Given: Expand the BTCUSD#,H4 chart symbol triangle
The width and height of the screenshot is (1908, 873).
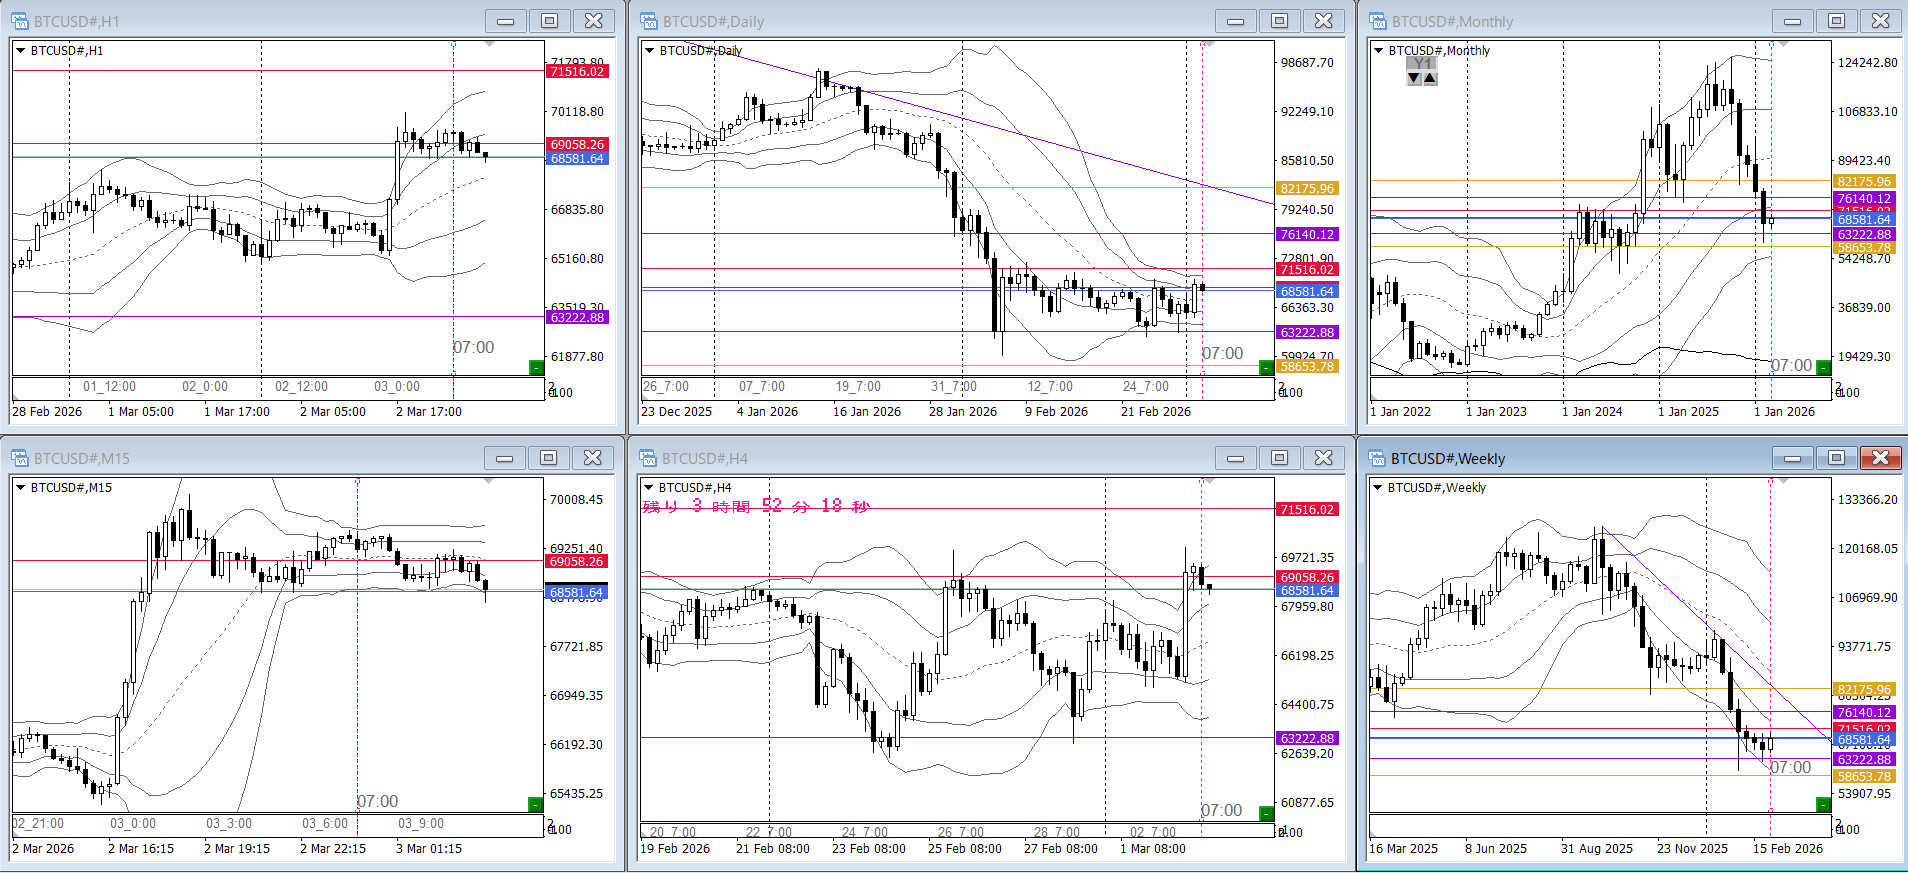Looking at the screenshot, I should (x=649, y=488).
